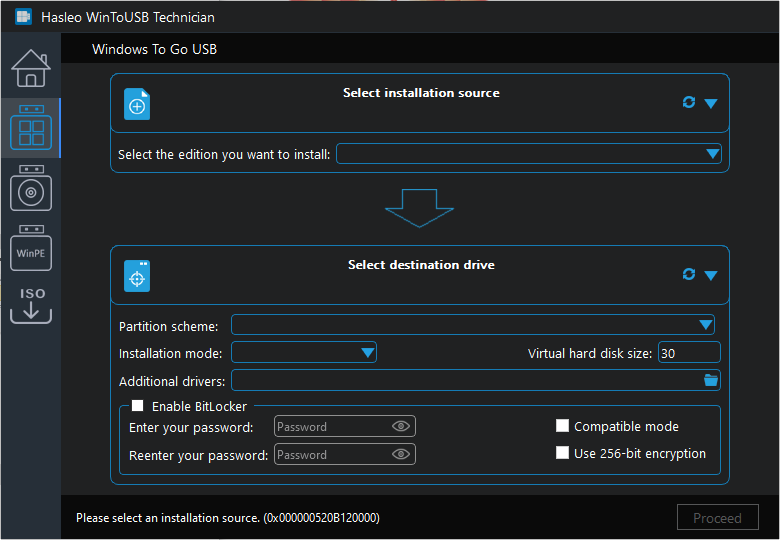
Task: Expand the installation source selection arrow
Action: click(x=711, y=103)
